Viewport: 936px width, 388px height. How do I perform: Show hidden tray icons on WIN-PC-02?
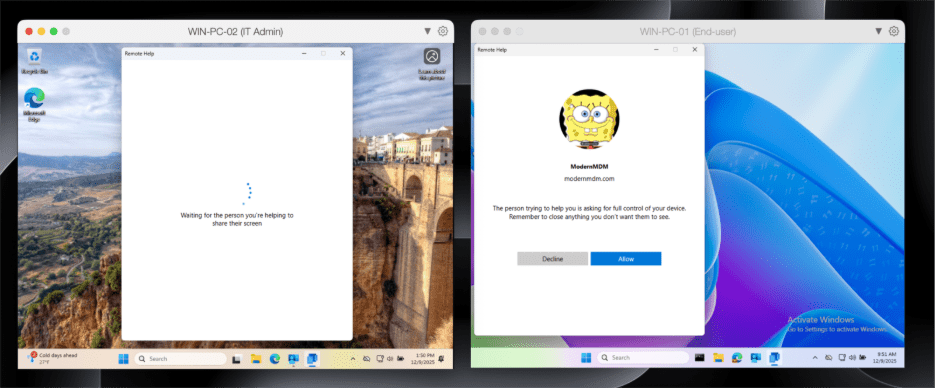(352, 359)
